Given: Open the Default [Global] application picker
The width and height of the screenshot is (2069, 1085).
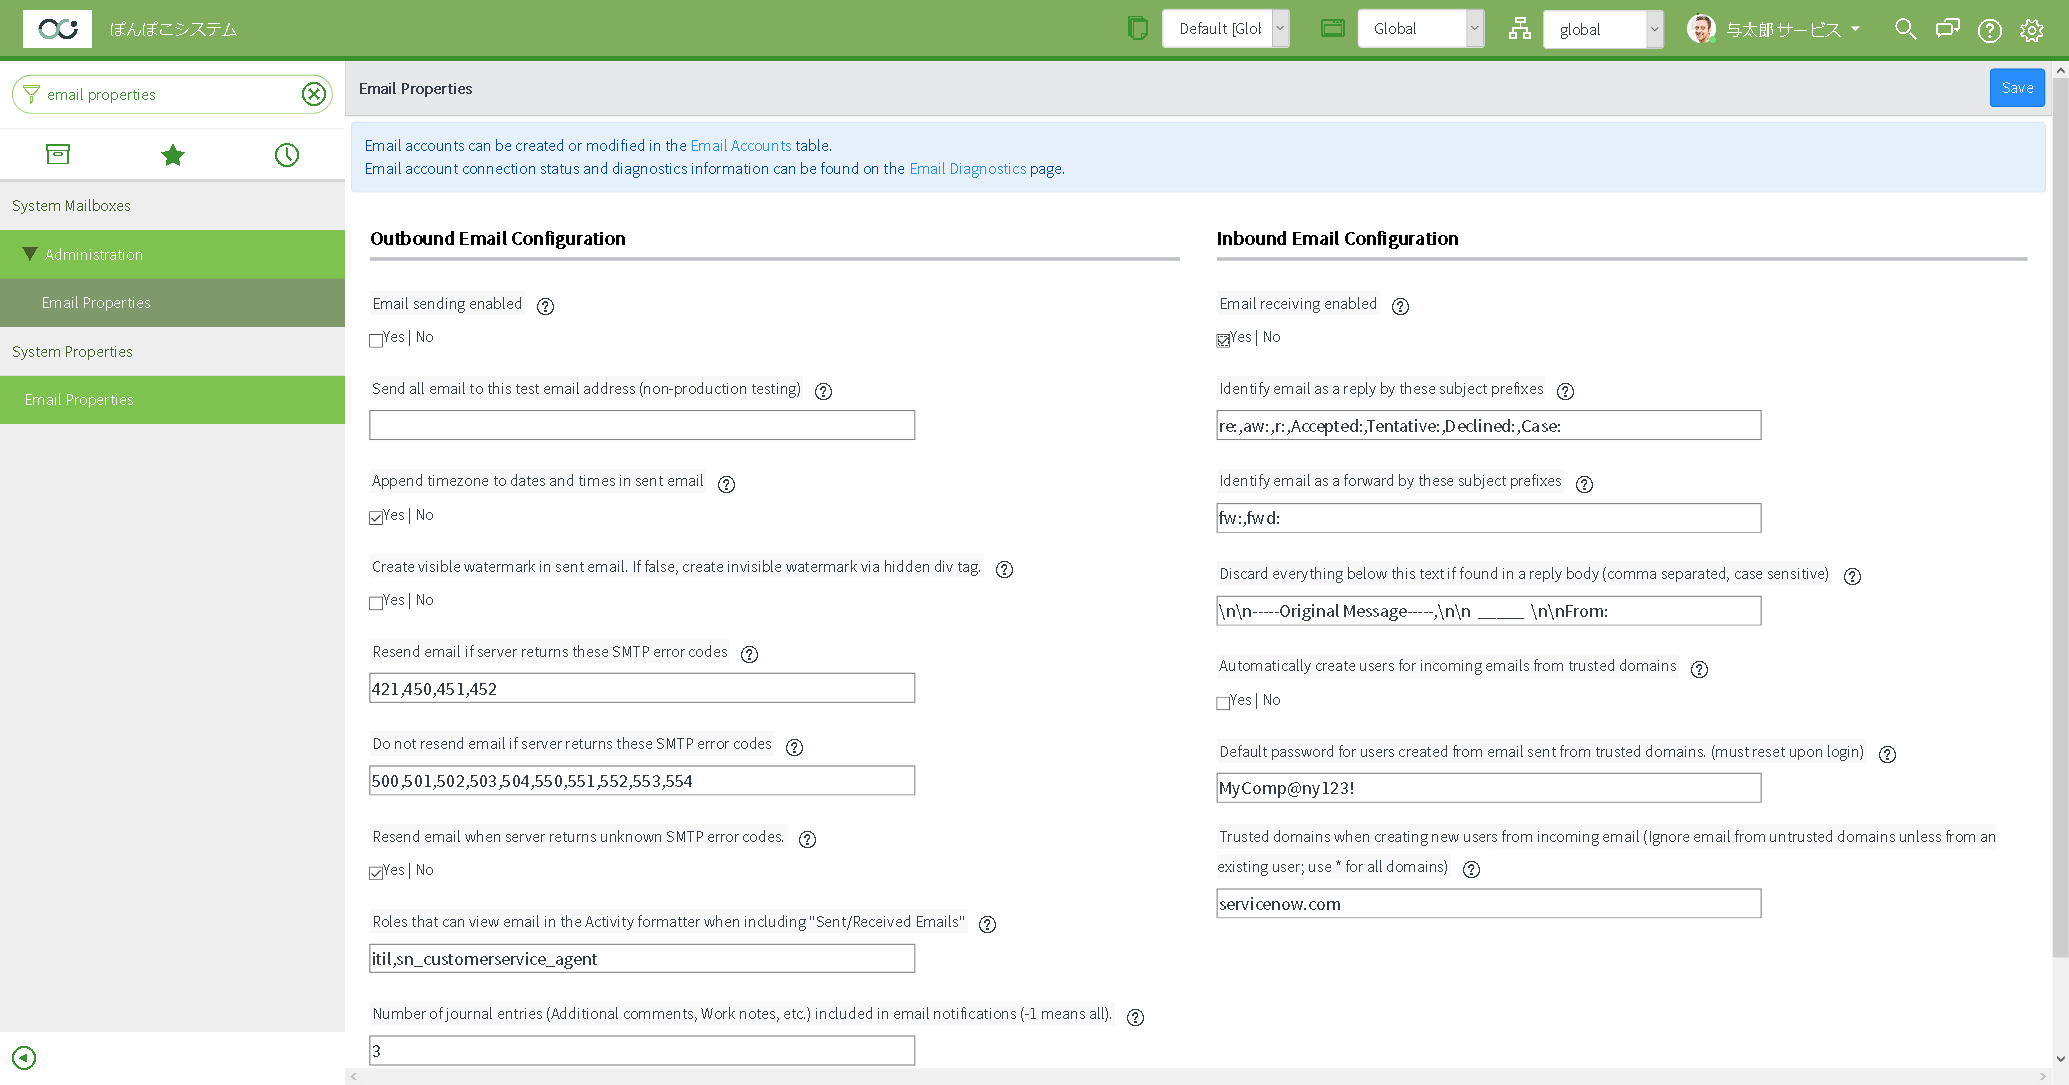Looking at the screenshot, I should tap(1225, 28).
